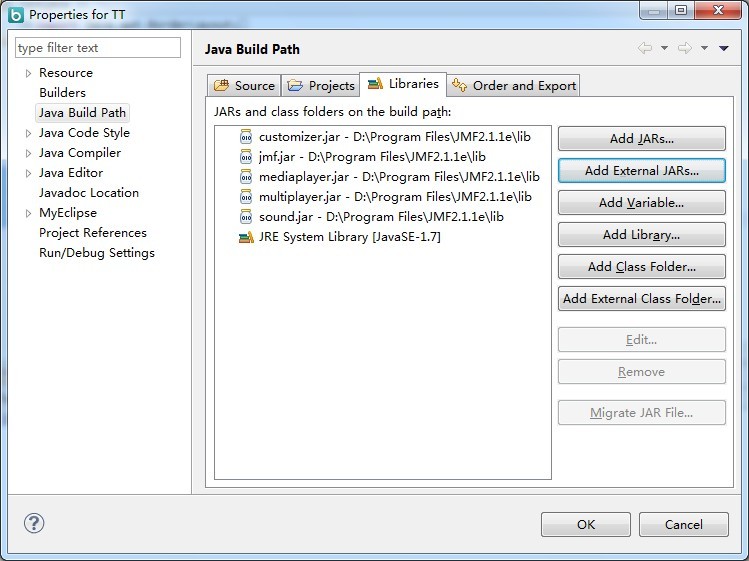Maximize the Properties for TT window
This screenshot has width=749, height=561.
tap(681, 10)
